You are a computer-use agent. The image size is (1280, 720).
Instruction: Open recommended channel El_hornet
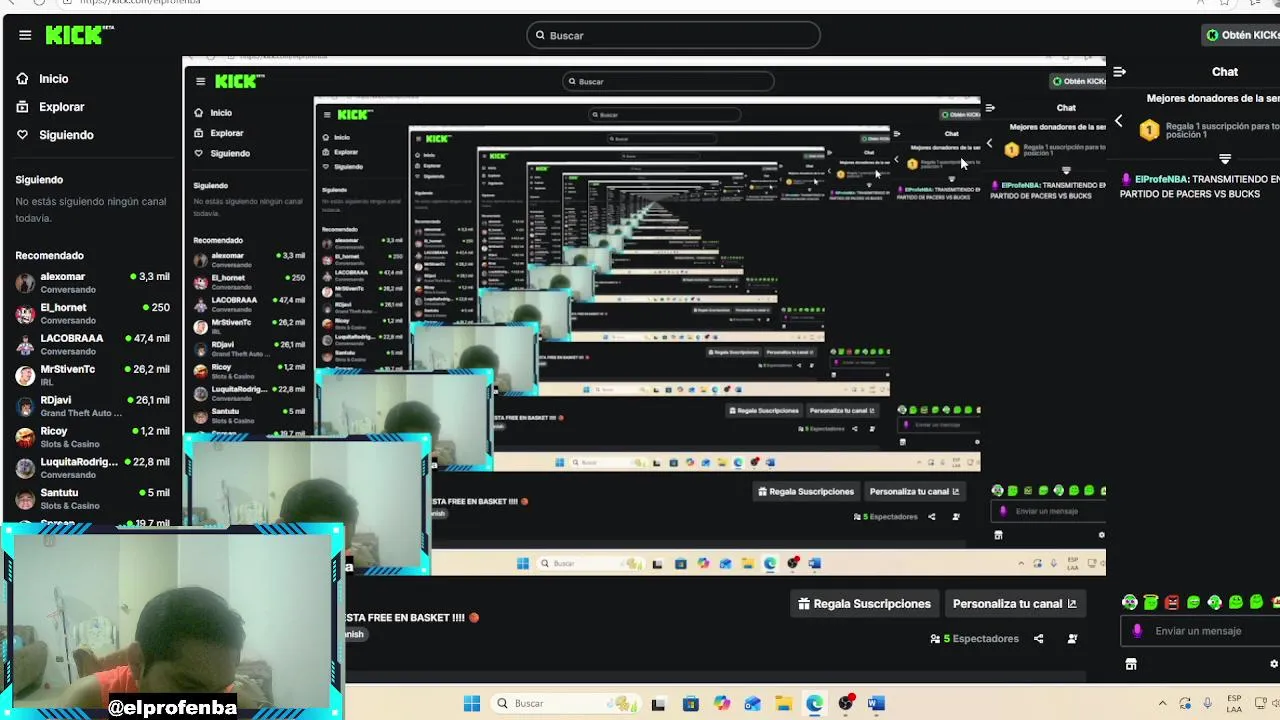[x=92, y=313]
